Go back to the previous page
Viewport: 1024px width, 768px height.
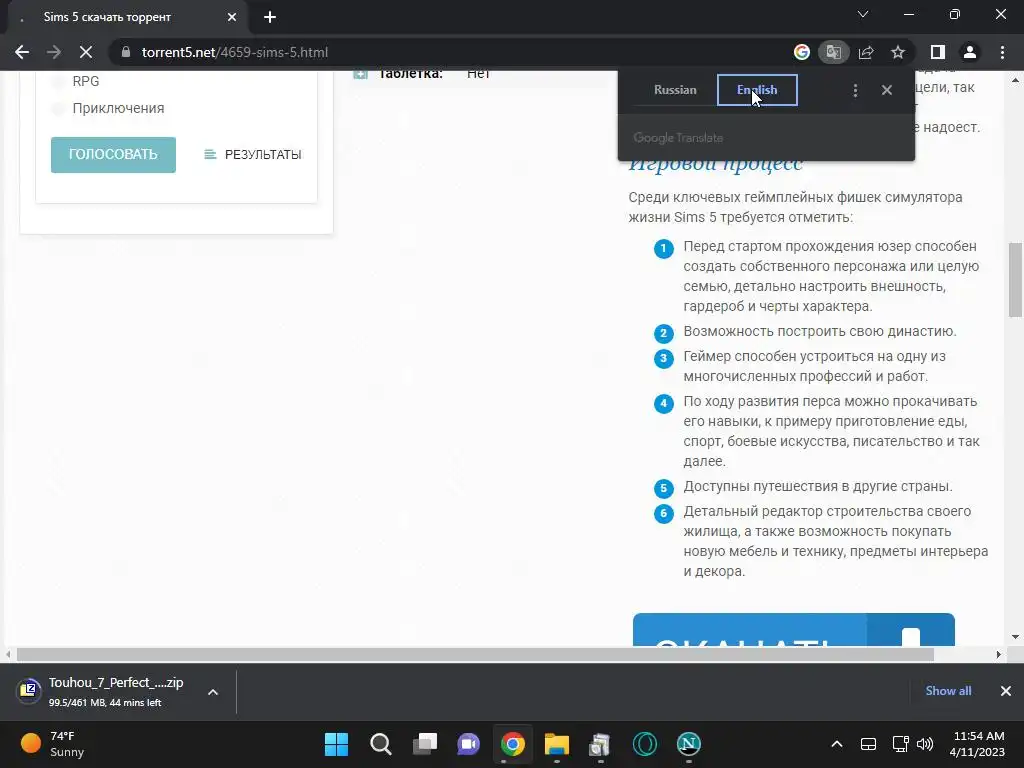22,52
